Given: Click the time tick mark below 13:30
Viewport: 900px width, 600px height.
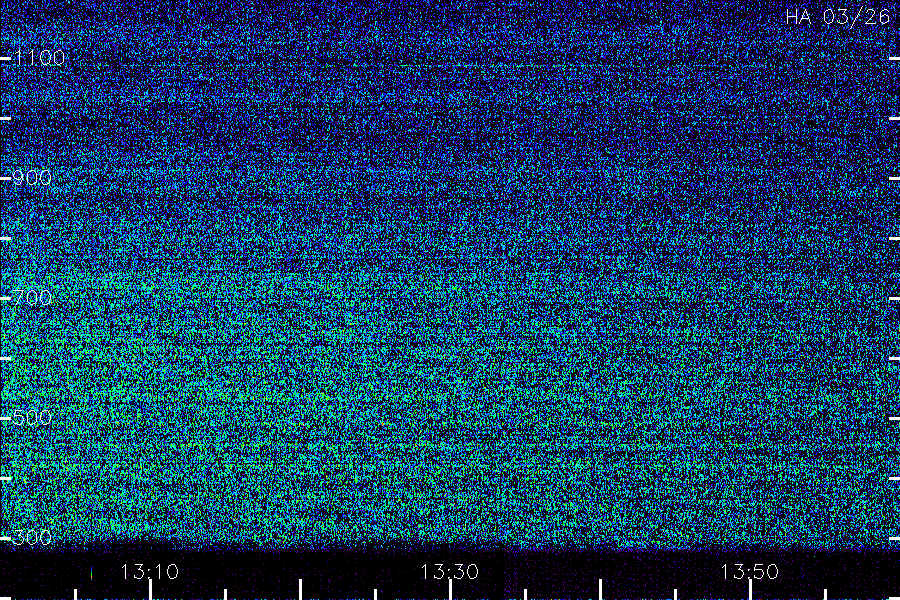Looking at the screenshot, I should pos(450,590).
